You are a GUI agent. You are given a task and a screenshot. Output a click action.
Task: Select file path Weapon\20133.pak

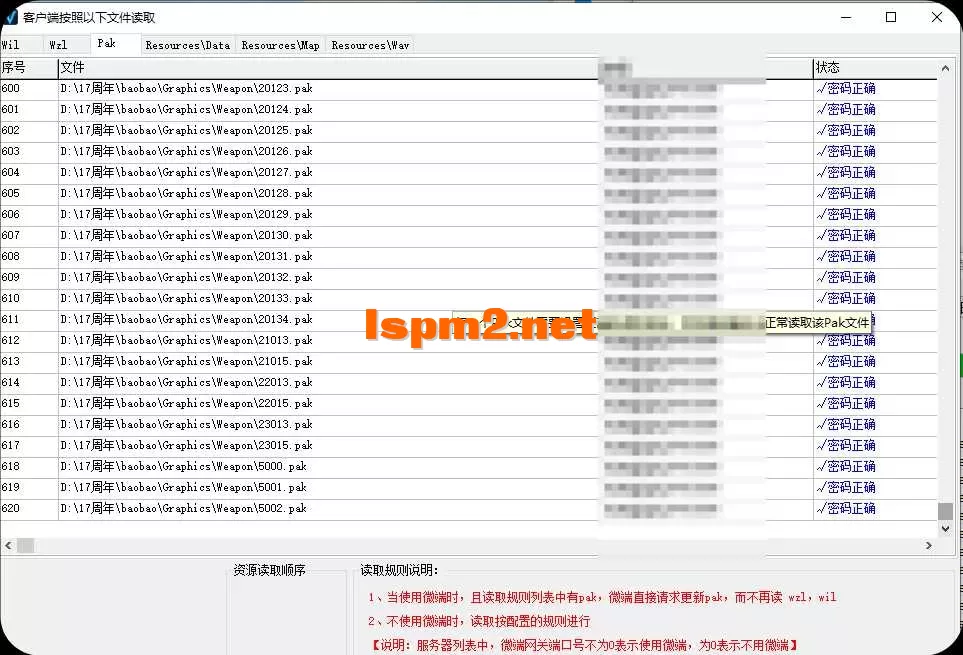tap(187, 298)
